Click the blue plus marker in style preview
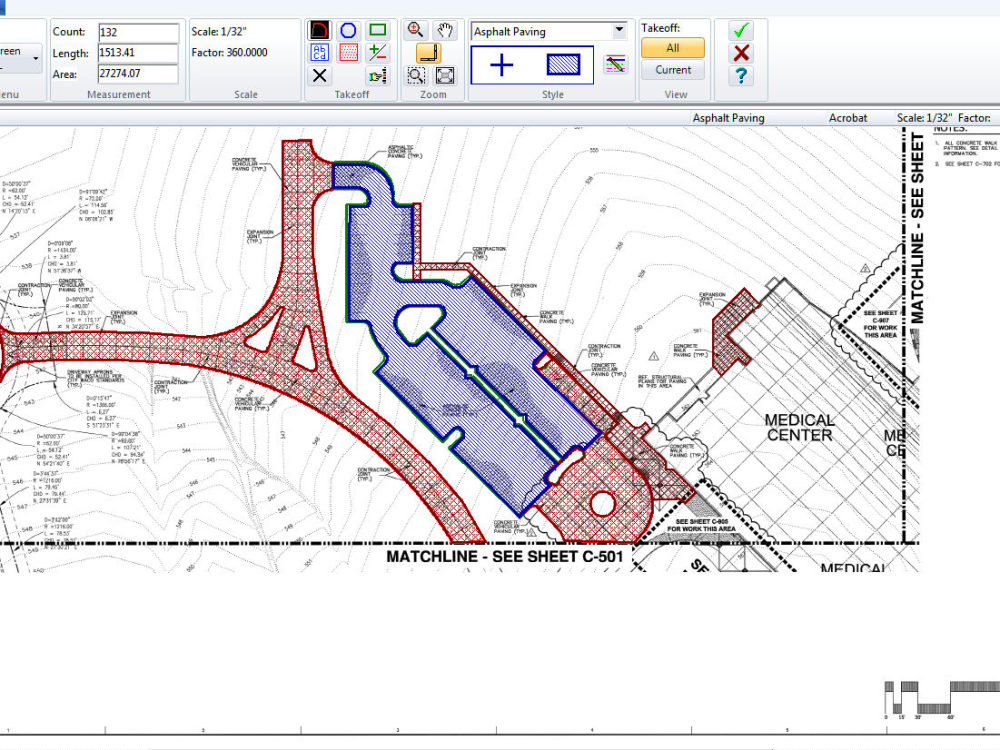The width and height of the screenshot is (1000, 750). 501,65
